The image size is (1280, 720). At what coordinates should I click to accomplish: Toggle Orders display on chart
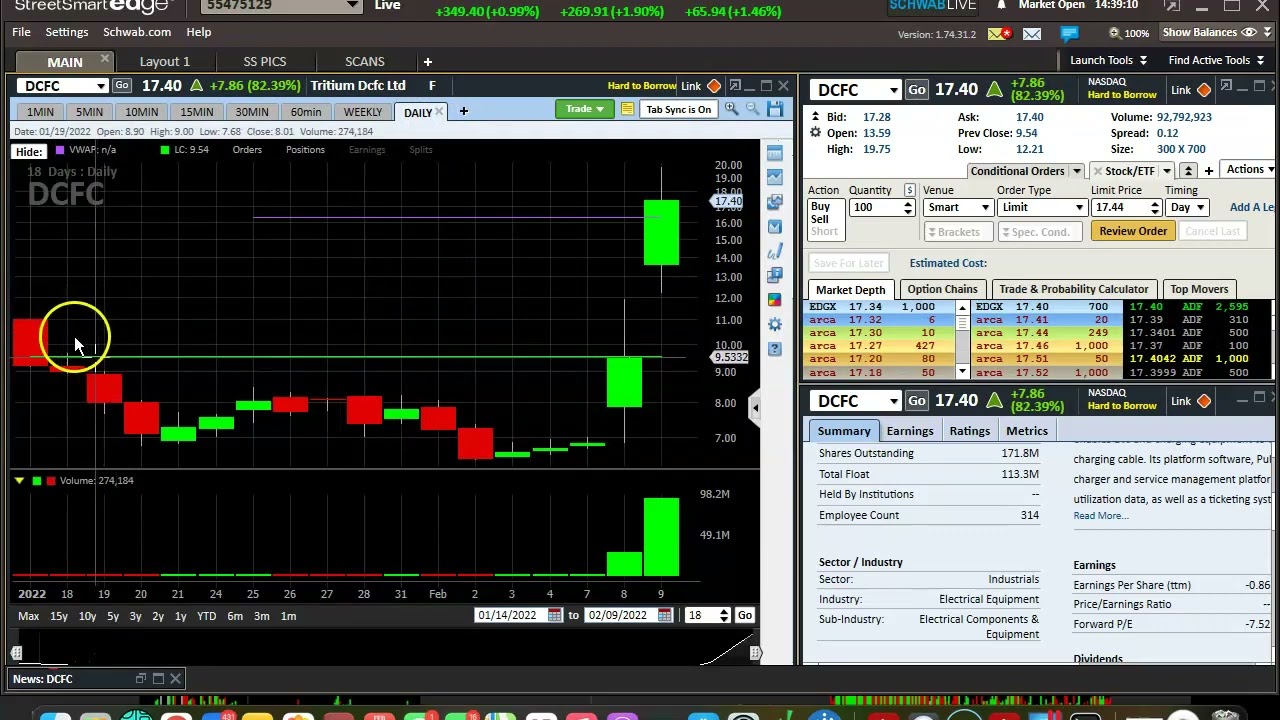point(247,150)
